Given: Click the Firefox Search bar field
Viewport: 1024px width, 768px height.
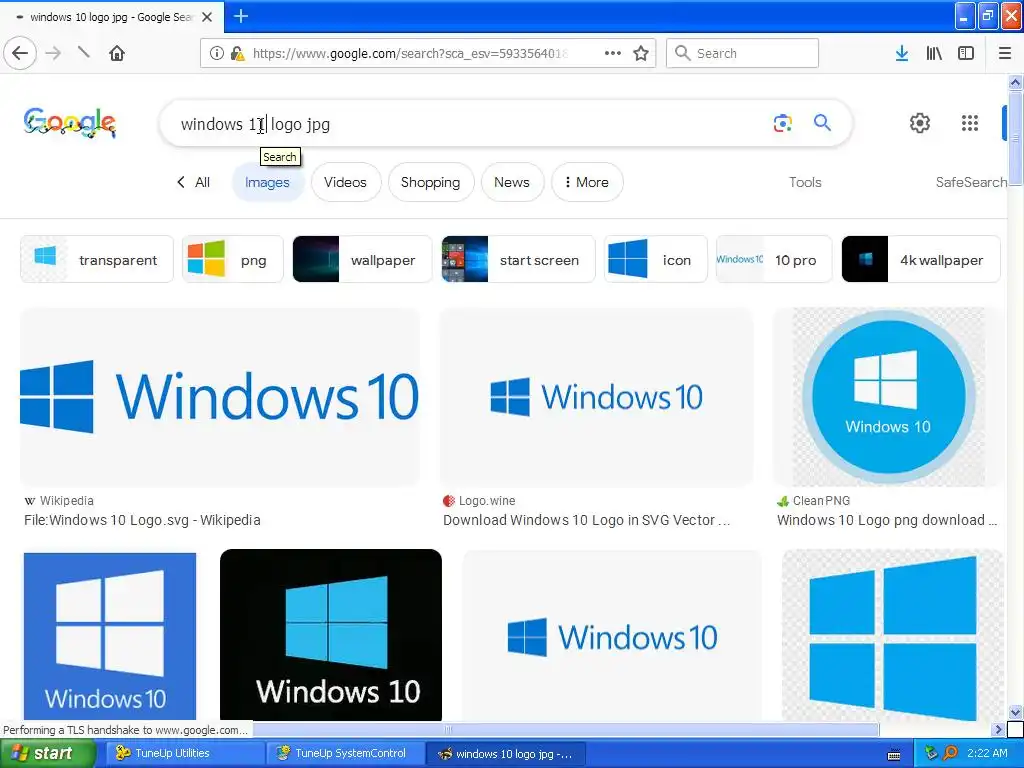Looking at the screenshot, I should 742,53.
